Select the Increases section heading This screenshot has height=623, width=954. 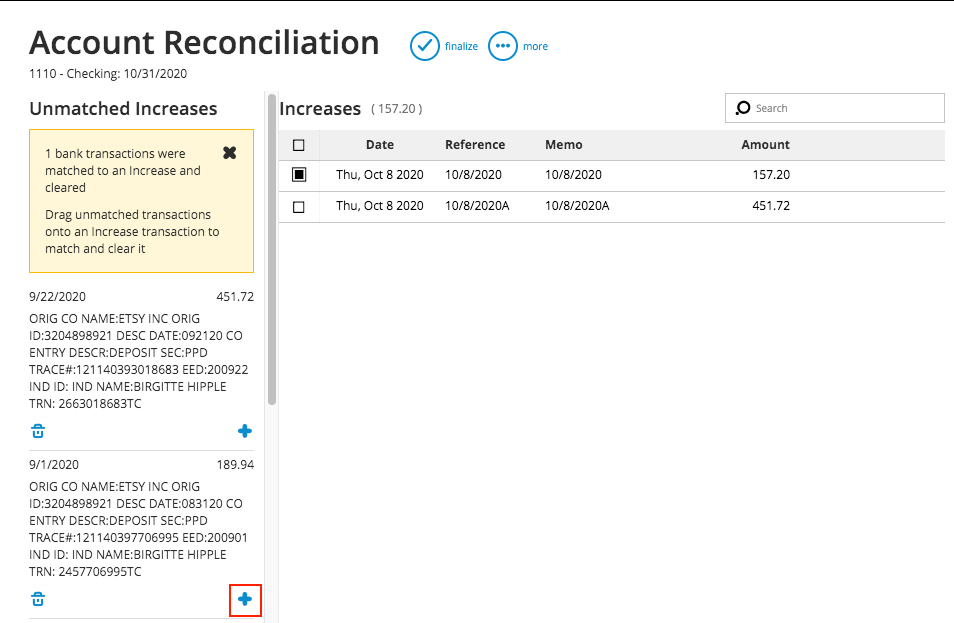(x=320, y=108)
